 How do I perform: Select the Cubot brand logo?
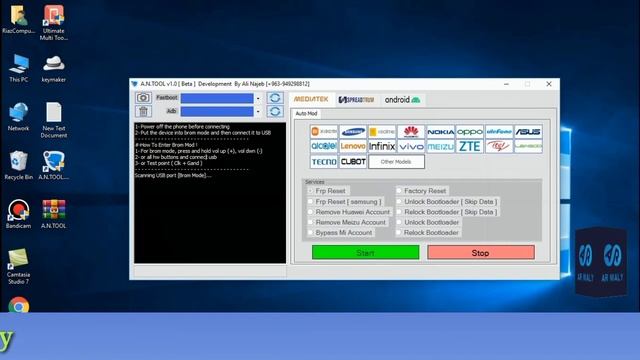(x=353, y=162)
